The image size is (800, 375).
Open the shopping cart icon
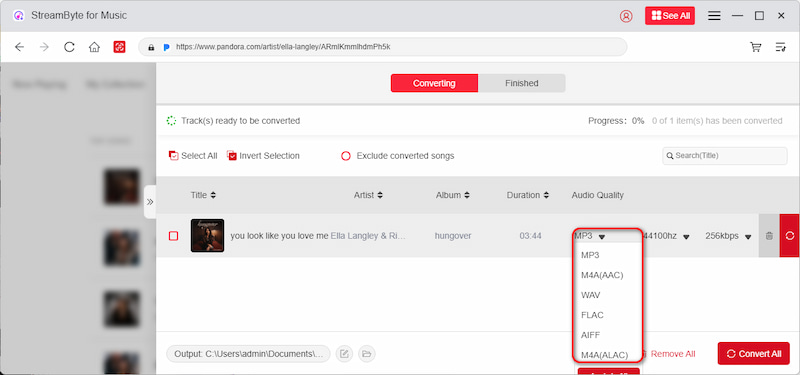[756, 47]
